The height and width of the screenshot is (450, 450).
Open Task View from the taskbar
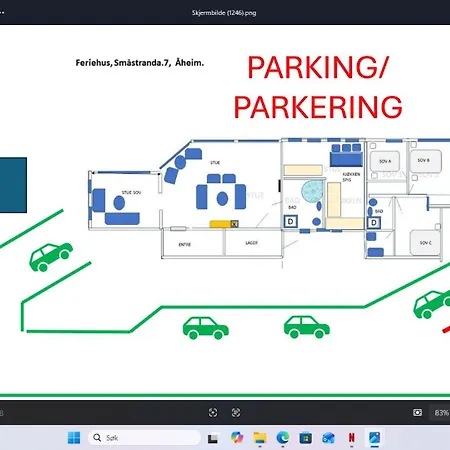click(x=213, y=438)
